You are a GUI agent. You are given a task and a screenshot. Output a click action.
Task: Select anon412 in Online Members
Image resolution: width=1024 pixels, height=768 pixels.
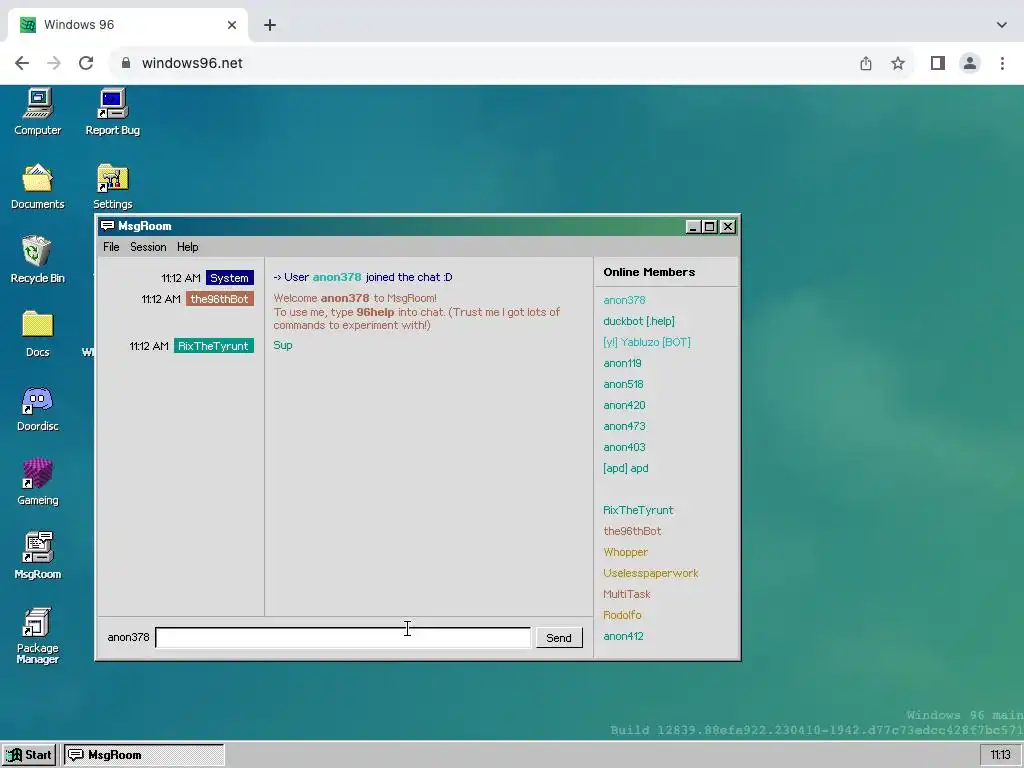(623, 636)
